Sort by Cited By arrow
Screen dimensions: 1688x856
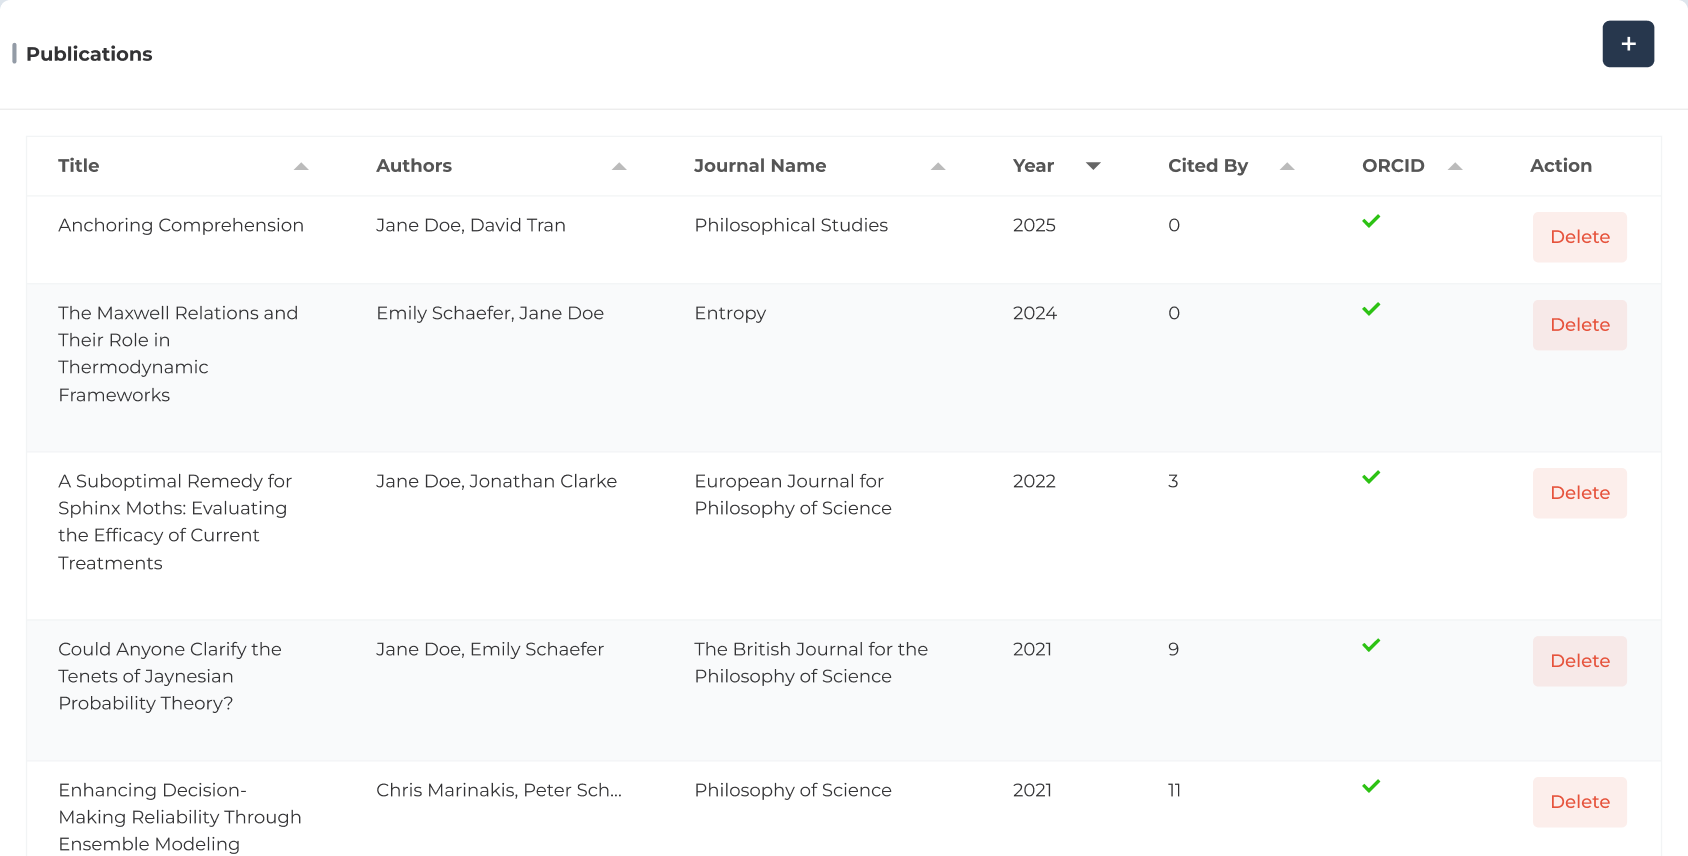pyautogui.click(x=1287, y=166)
